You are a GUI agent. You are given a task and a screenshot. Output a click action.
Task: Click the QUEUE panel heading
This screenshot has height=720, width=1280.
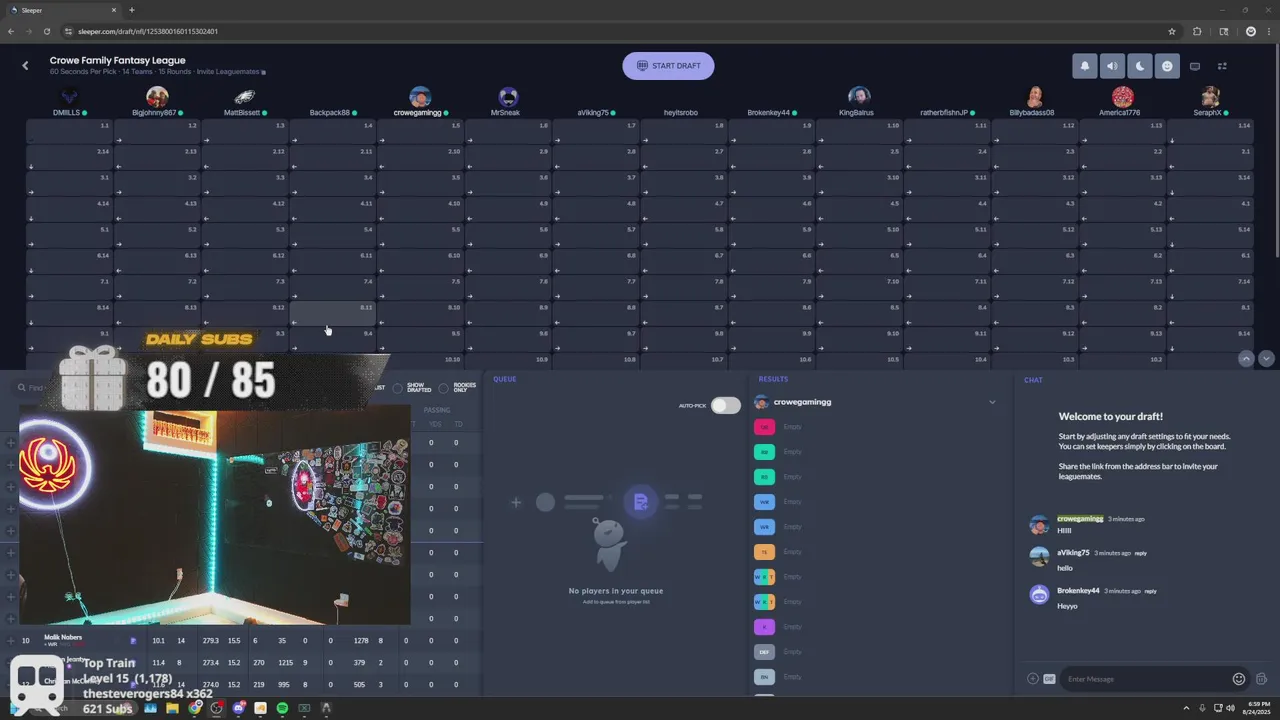505,379
